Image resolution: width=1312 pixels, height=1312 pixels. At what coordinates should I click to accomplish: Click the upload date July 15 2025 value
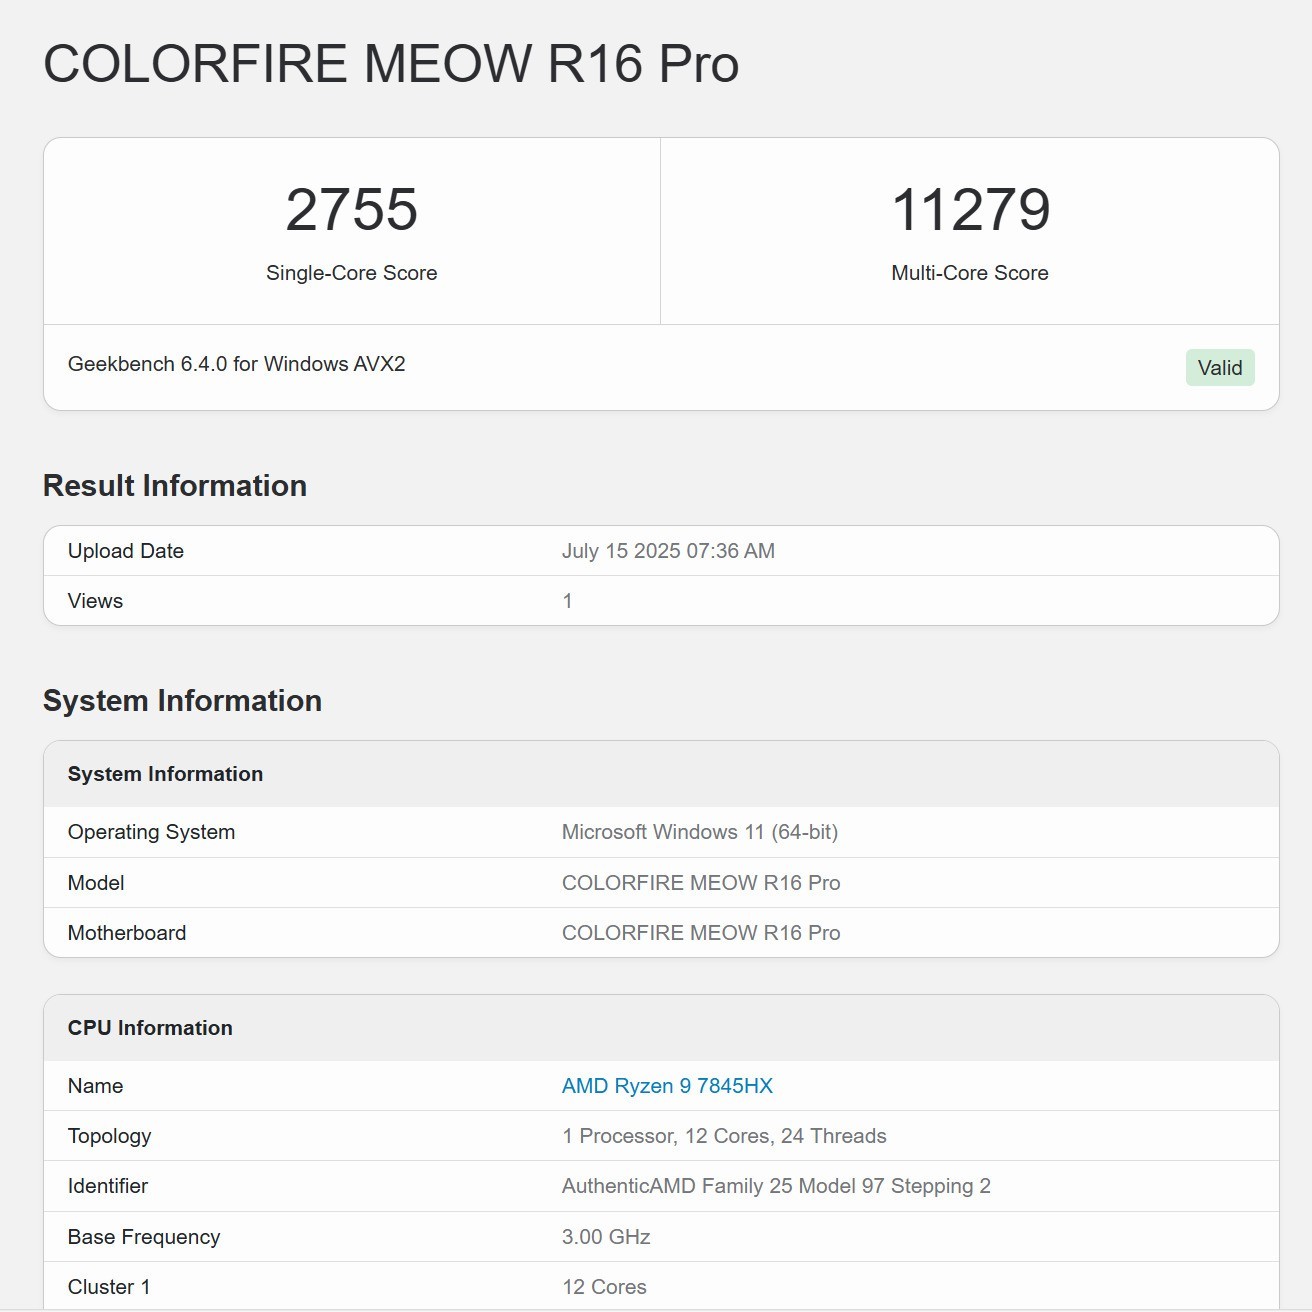tap(668, 551)
